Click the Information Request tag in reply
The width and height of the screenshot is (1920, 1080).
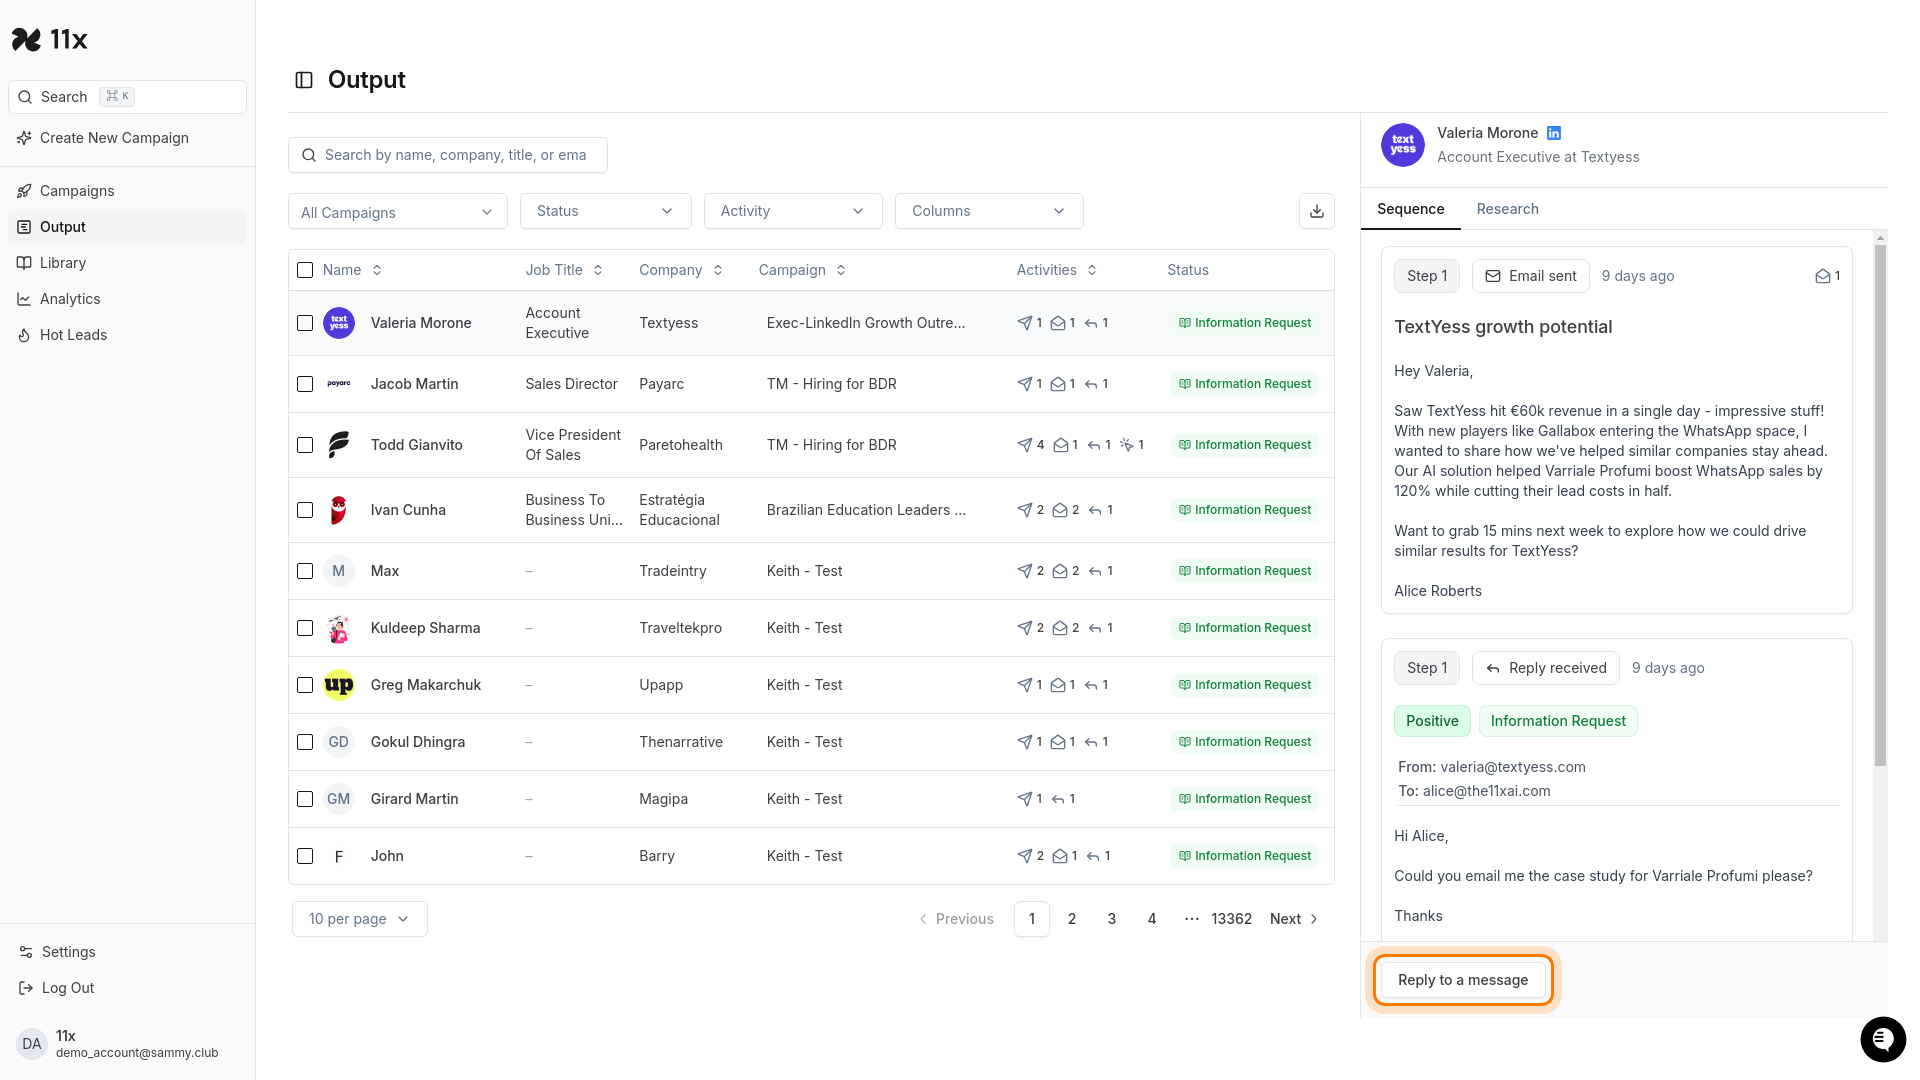1557,721
